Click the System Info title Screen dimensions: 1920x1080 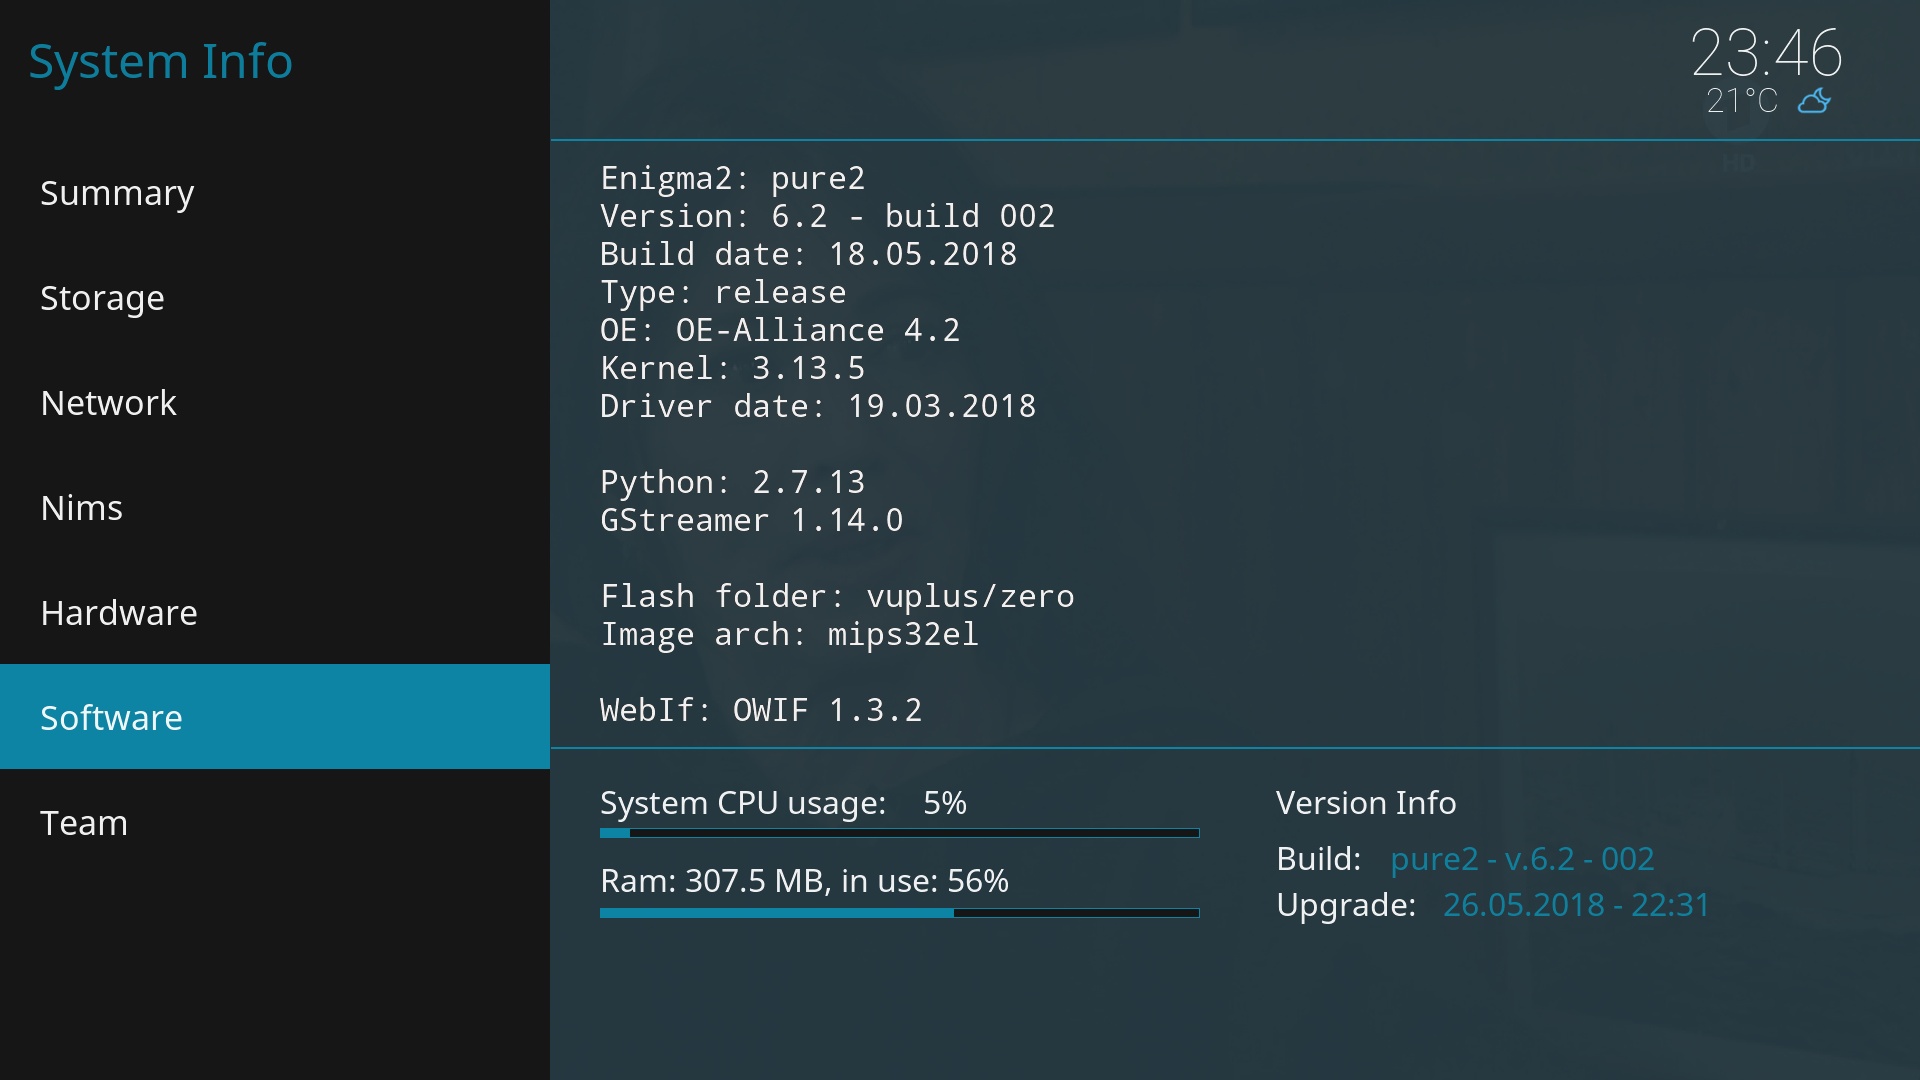pyautogui.click(x=160, y=62)
